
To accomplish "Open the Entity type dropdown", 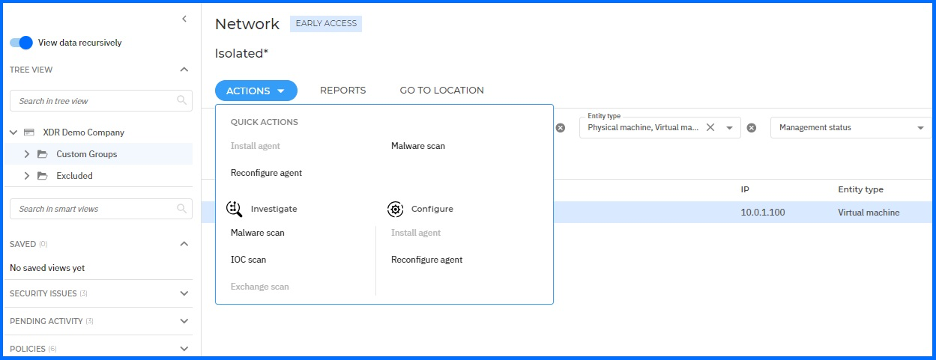I will coord(729,128).
